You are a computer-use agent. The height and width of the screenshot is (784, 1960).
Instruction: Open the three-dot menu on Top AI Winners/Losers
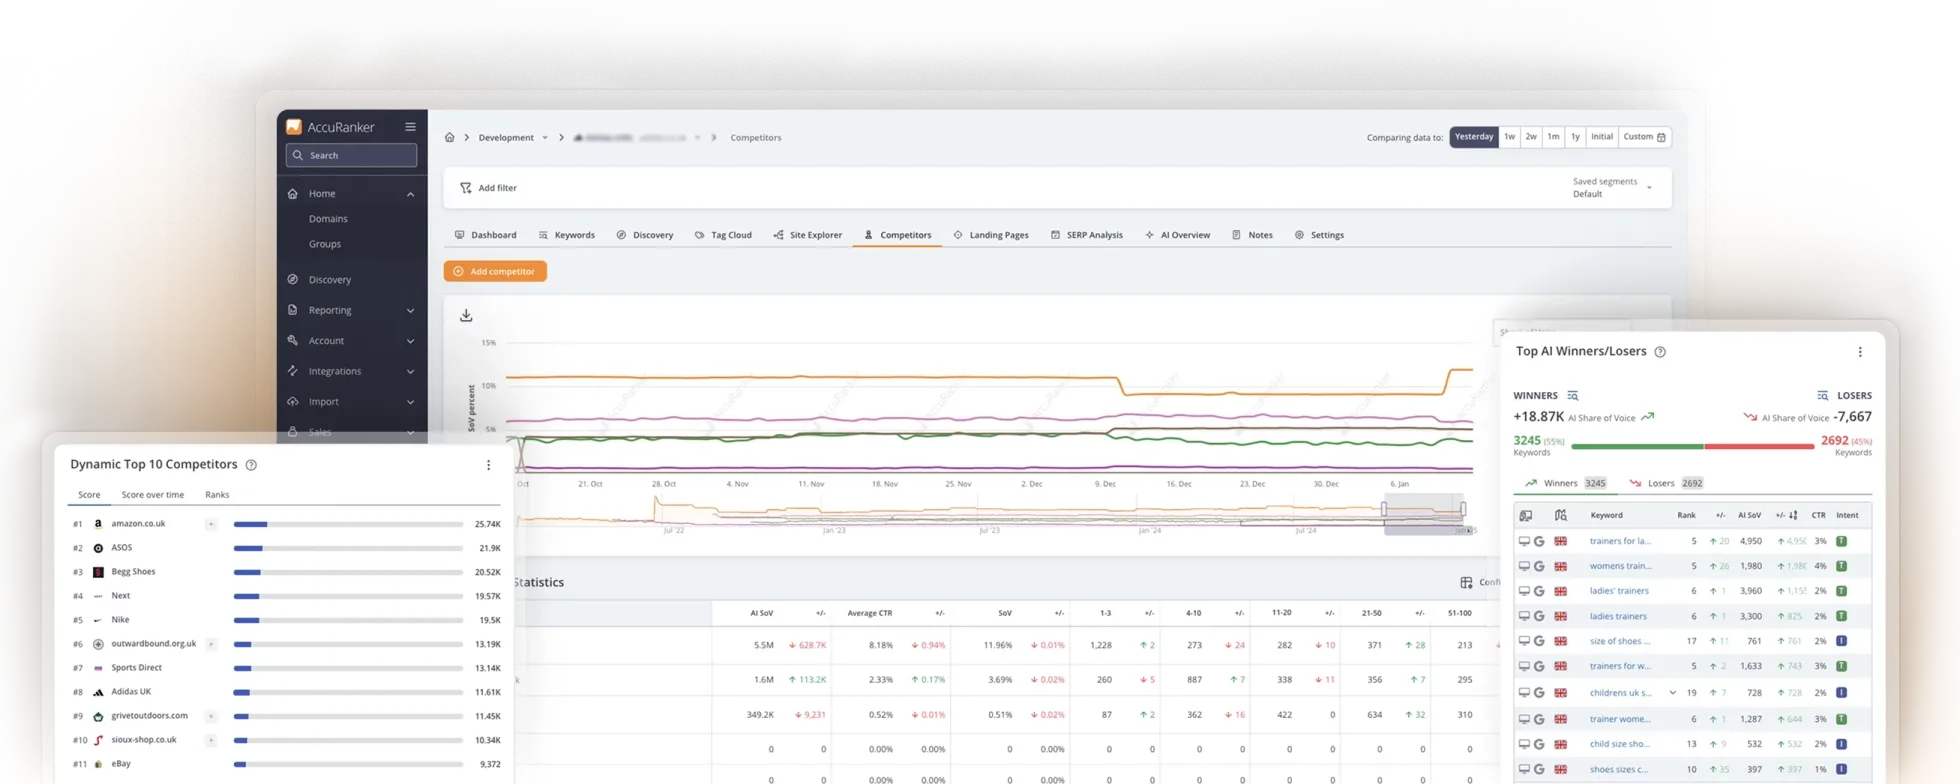(1860, 352)
